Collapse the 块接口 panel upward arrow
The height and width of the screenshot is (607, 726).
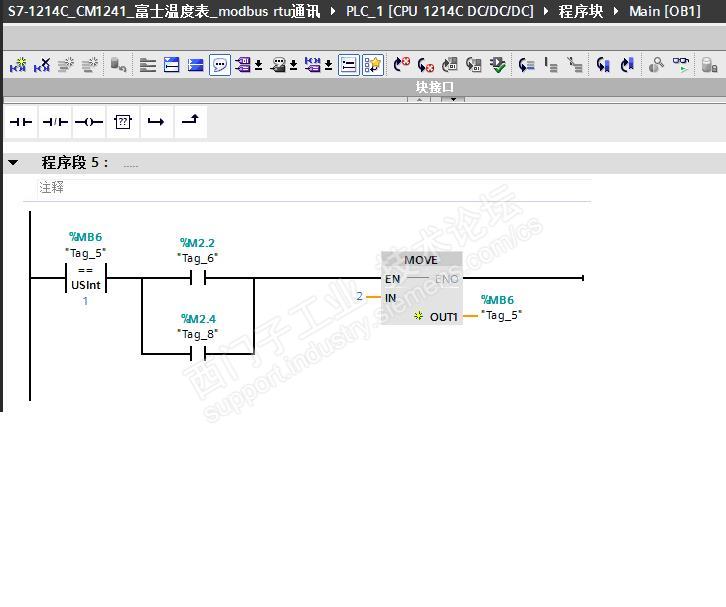(x=419, y=99)
